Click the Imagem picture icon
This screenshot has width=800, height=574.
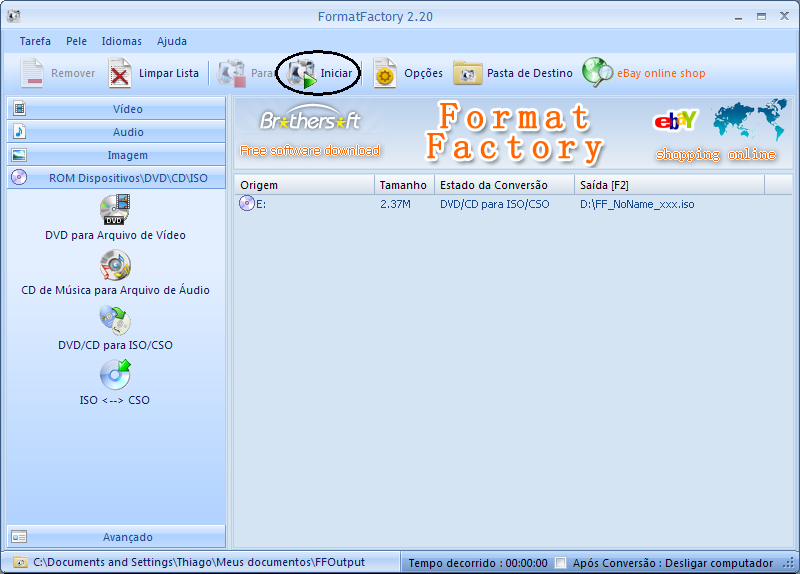click(19, 155)
